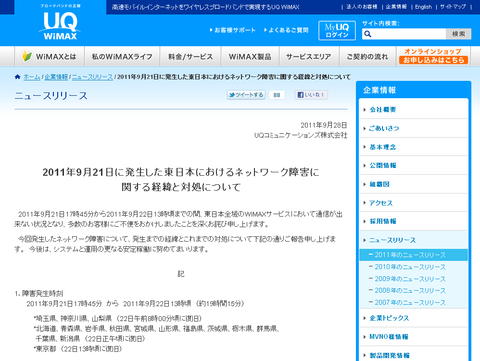Select 2009年のニュースリリース submenu item
Viewport: 480px width, 361px height.
410,279
